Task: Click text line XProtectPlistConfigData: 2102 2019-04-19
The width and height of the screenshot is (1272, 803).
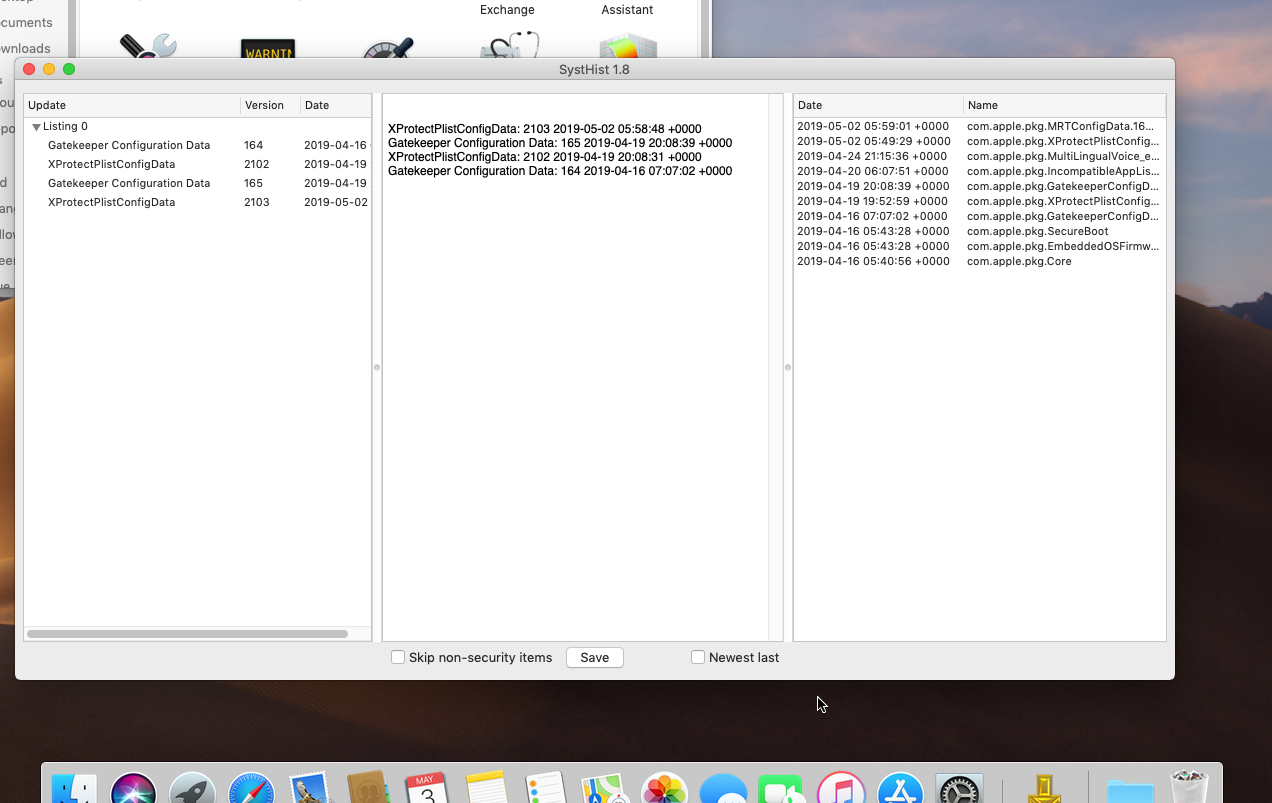Action: click(x=544, y=157)
